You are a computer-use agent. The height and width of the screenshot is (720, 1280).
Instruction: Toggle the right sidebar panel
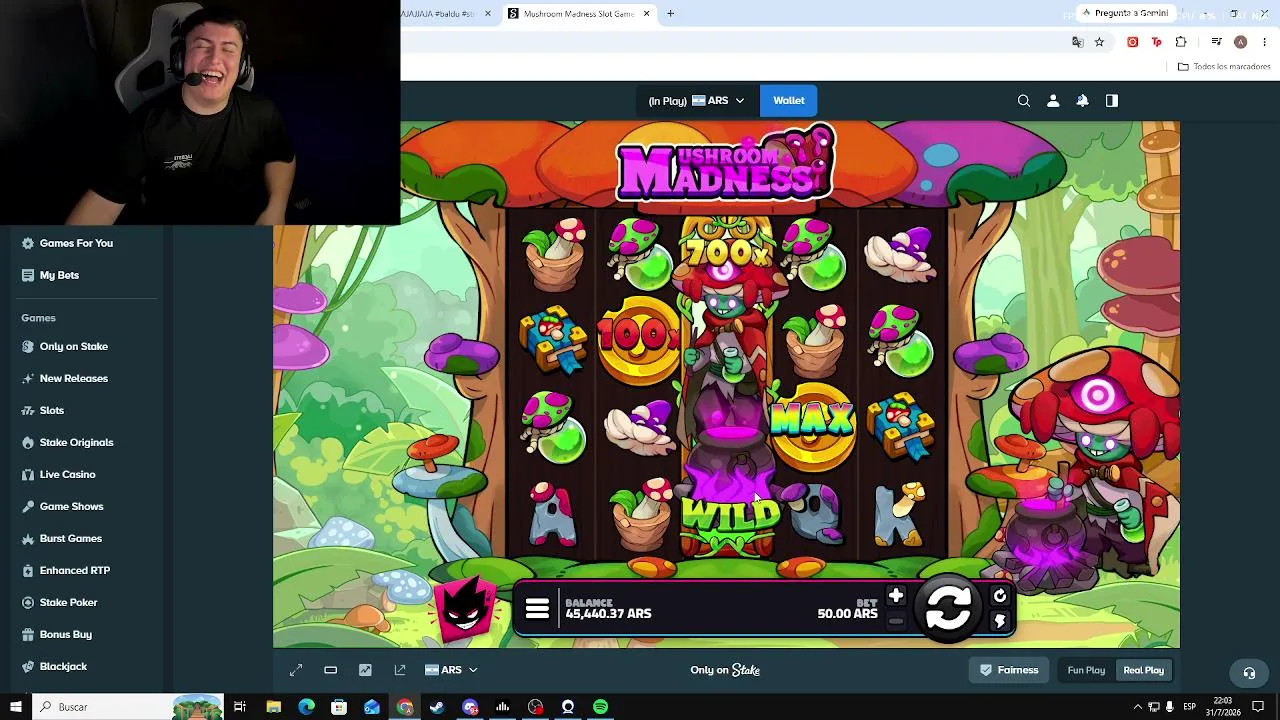pos(1112,100)
